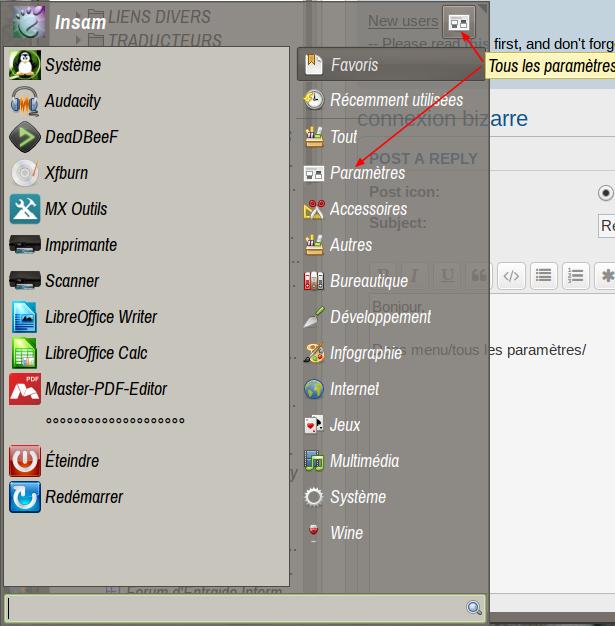The height and width of the screenshot is (626, 615).
Task: Click the Insam username label
Action: pos(80,22)
